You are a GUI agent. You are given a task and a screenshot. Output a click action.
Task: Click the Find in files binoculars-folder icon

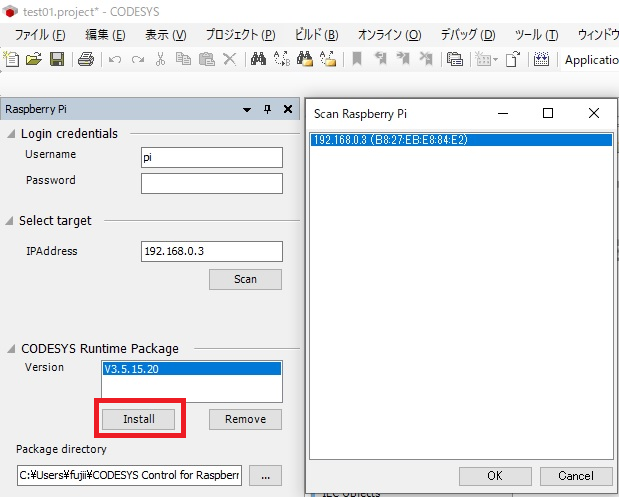(305, 59)
